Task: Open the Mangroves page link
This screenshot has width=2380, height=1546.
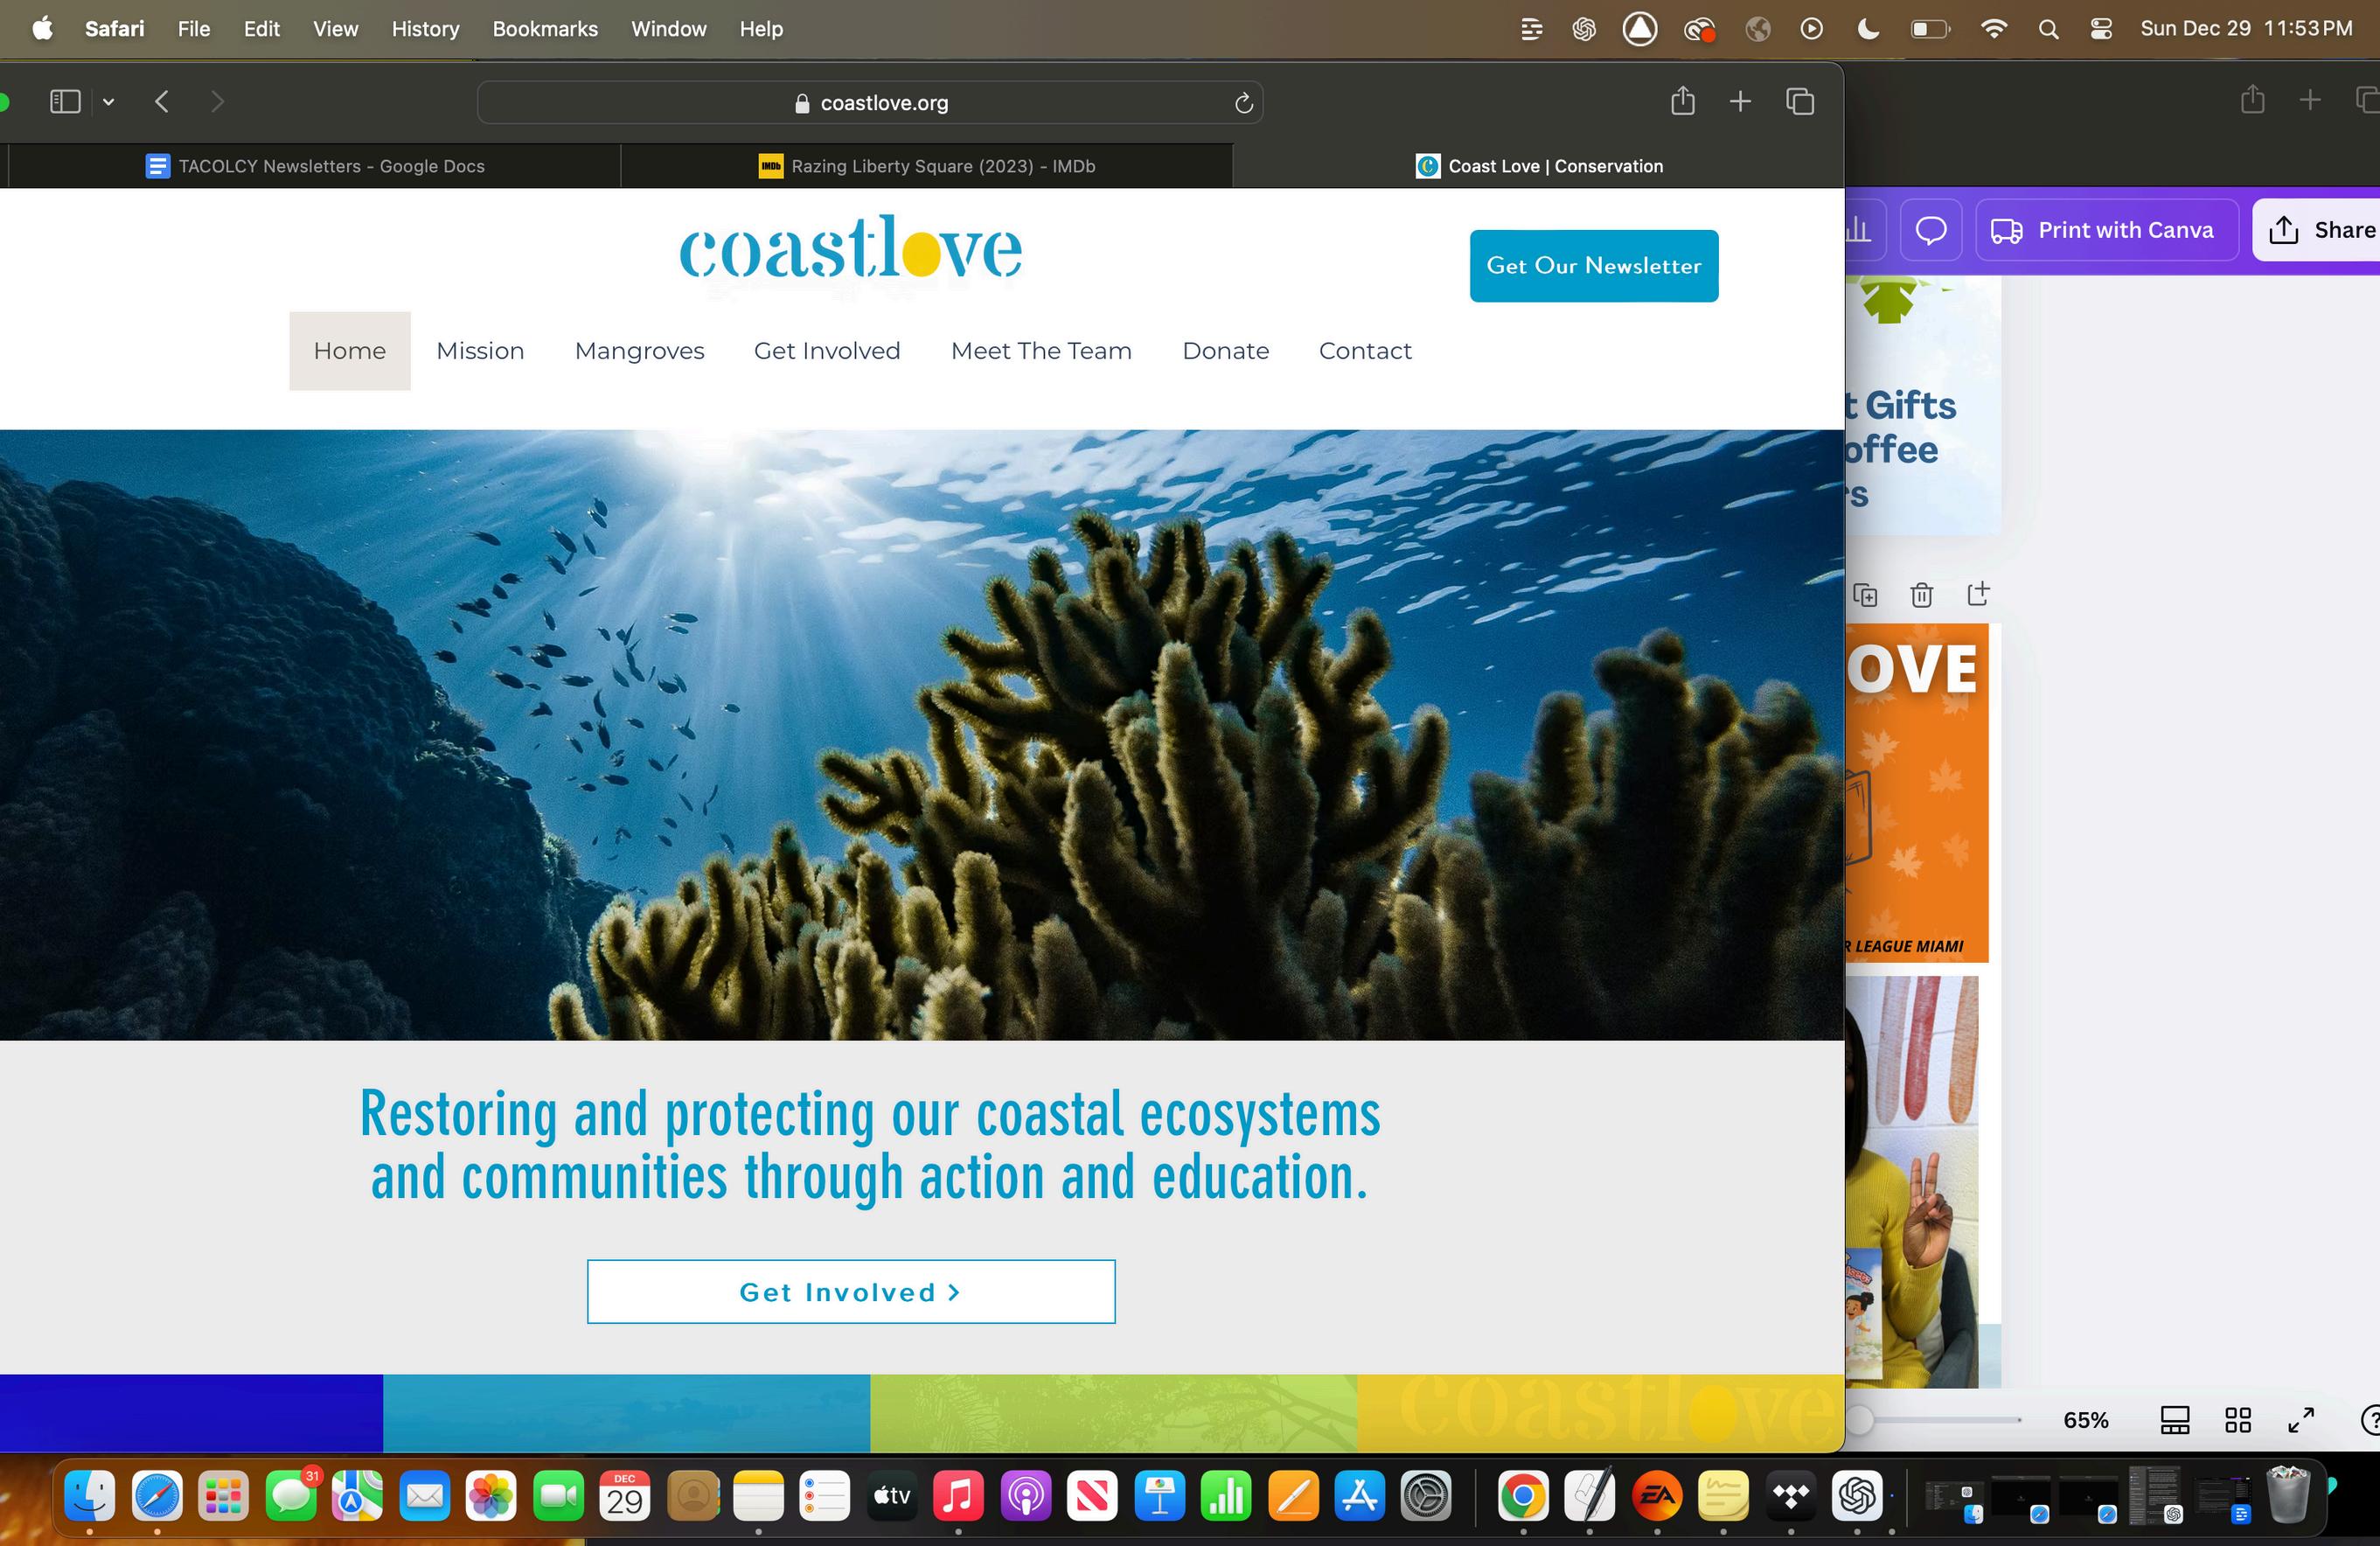Action: [640, 351]
